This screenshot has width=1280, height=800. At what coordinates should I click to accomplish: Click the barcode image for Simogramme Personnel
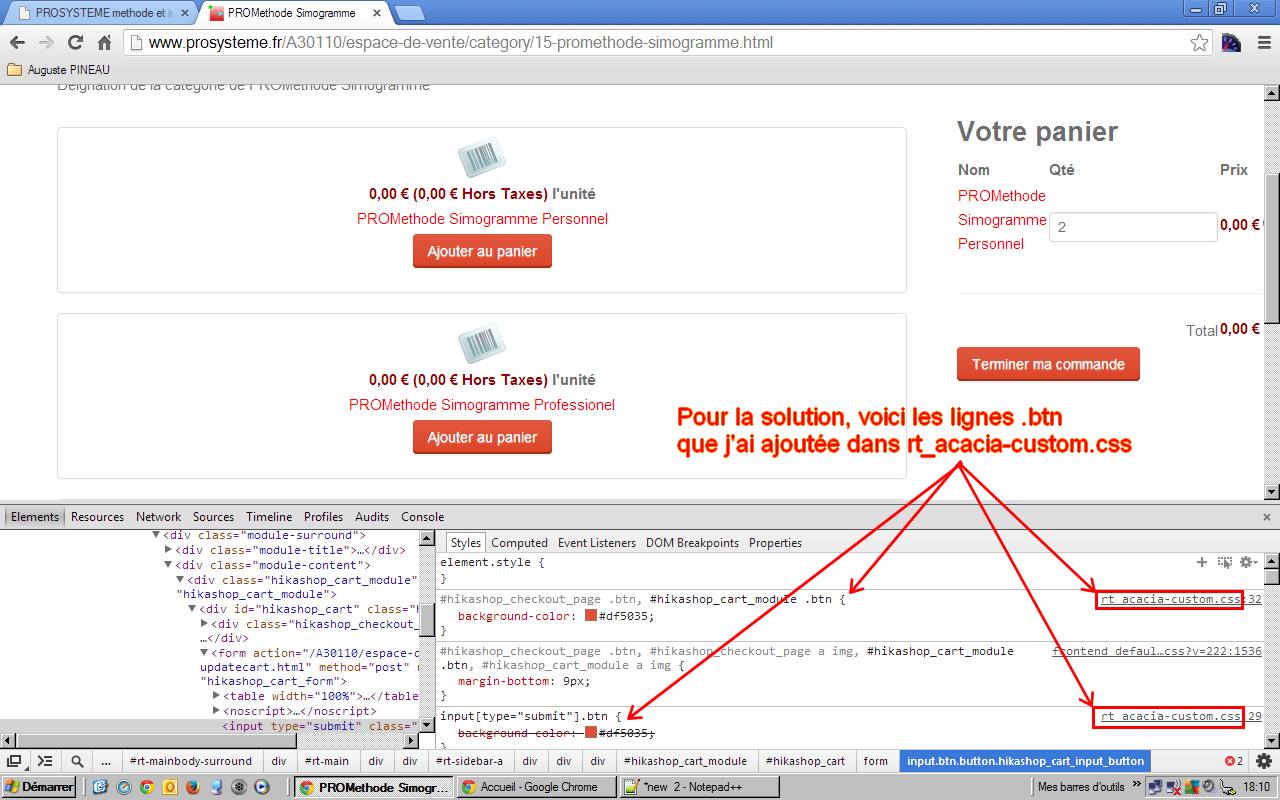(x=482, y=159)
